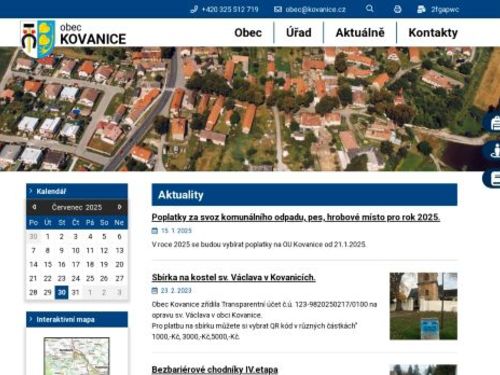
Task: Click Červenec 2025 month title
Action: [x=77, y=207]
